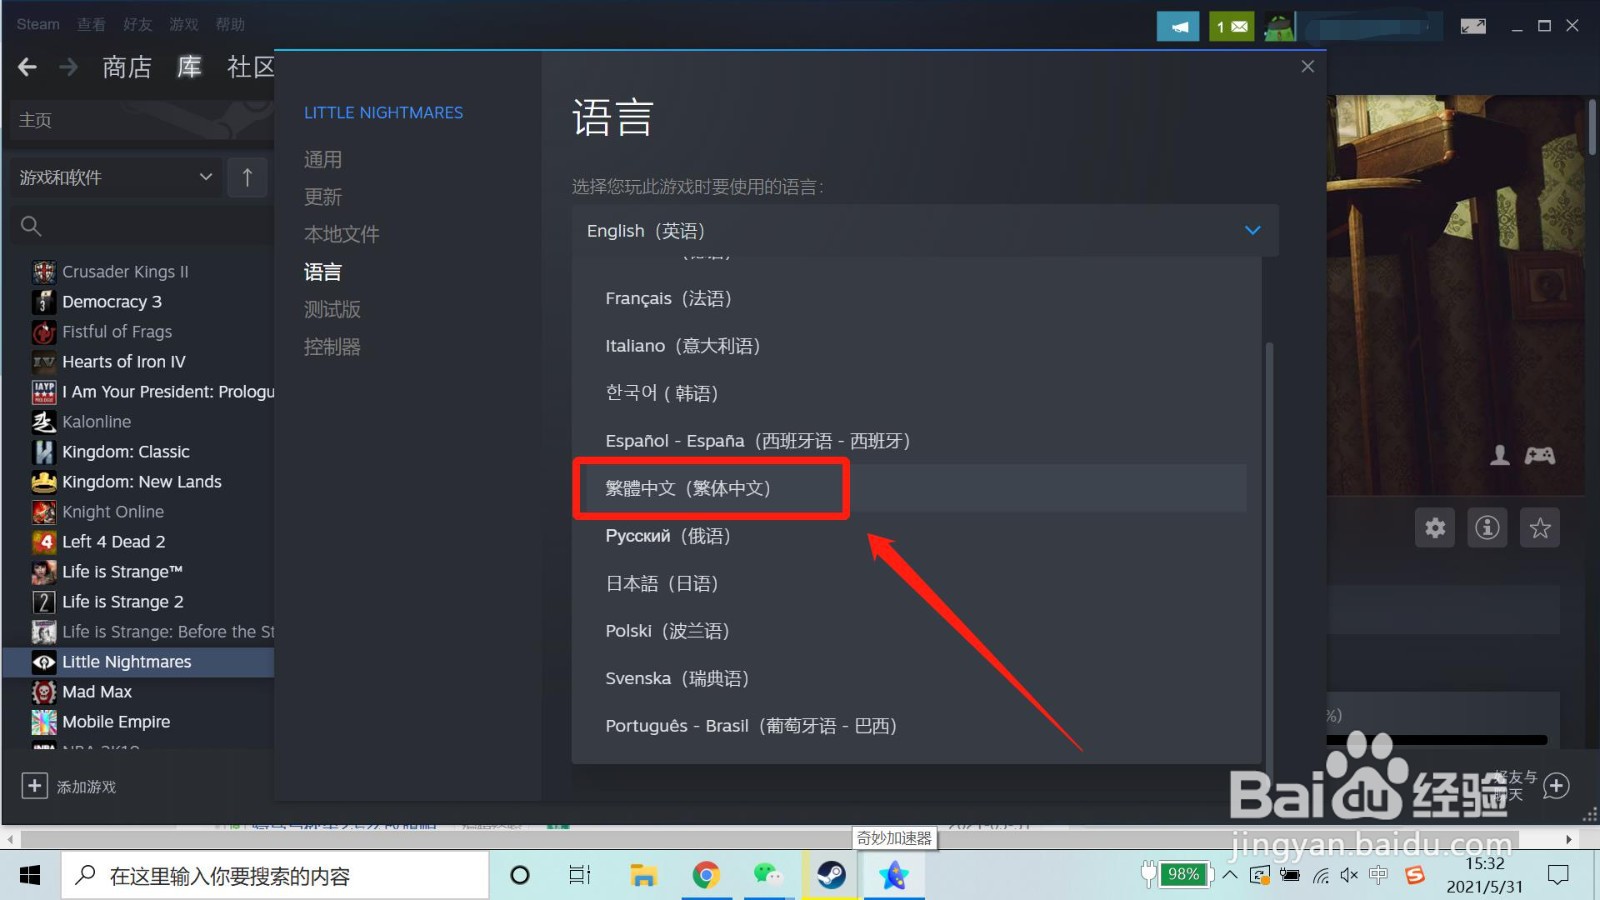1600x900 pixels.
Task: Click the Steam back navigation arrow
Action: 27,67
